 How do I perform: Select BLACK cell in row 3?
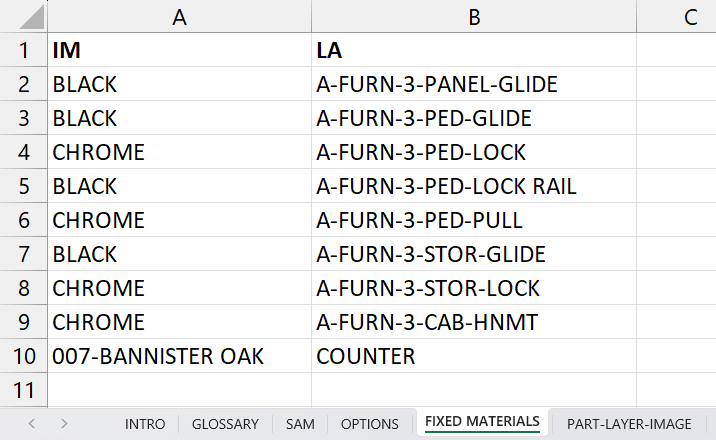179,118
